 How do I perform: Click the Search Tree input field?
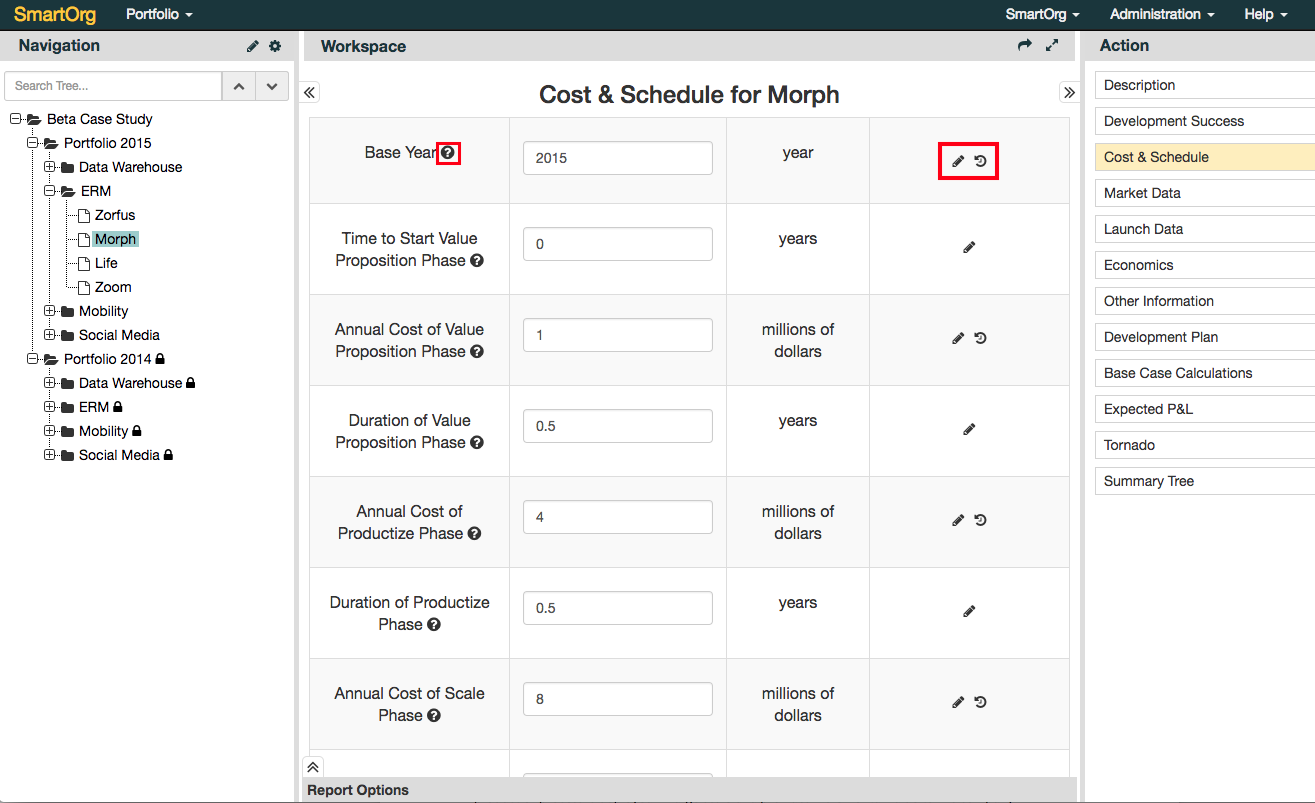[x=112, y=86]
